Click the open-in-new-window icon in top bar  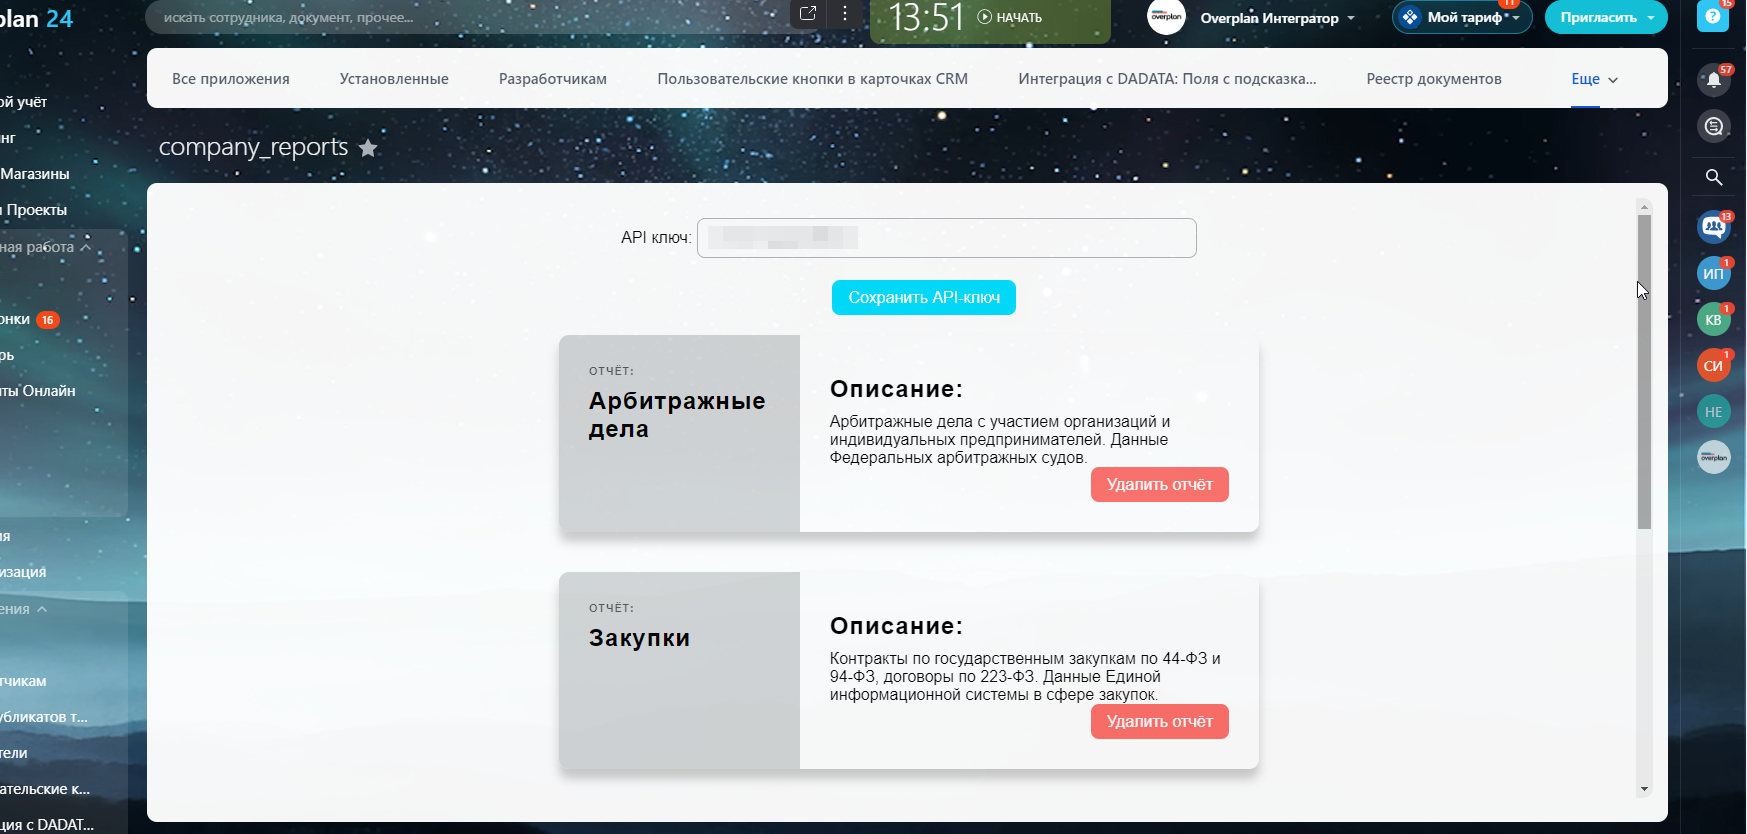(808, 14)
